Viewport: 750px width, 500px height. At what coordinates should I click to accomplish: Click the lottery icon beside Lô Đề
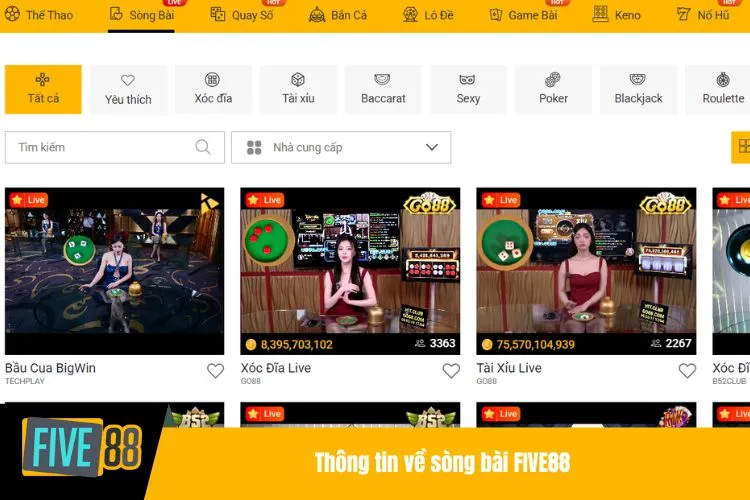click(x=410, y=14)
